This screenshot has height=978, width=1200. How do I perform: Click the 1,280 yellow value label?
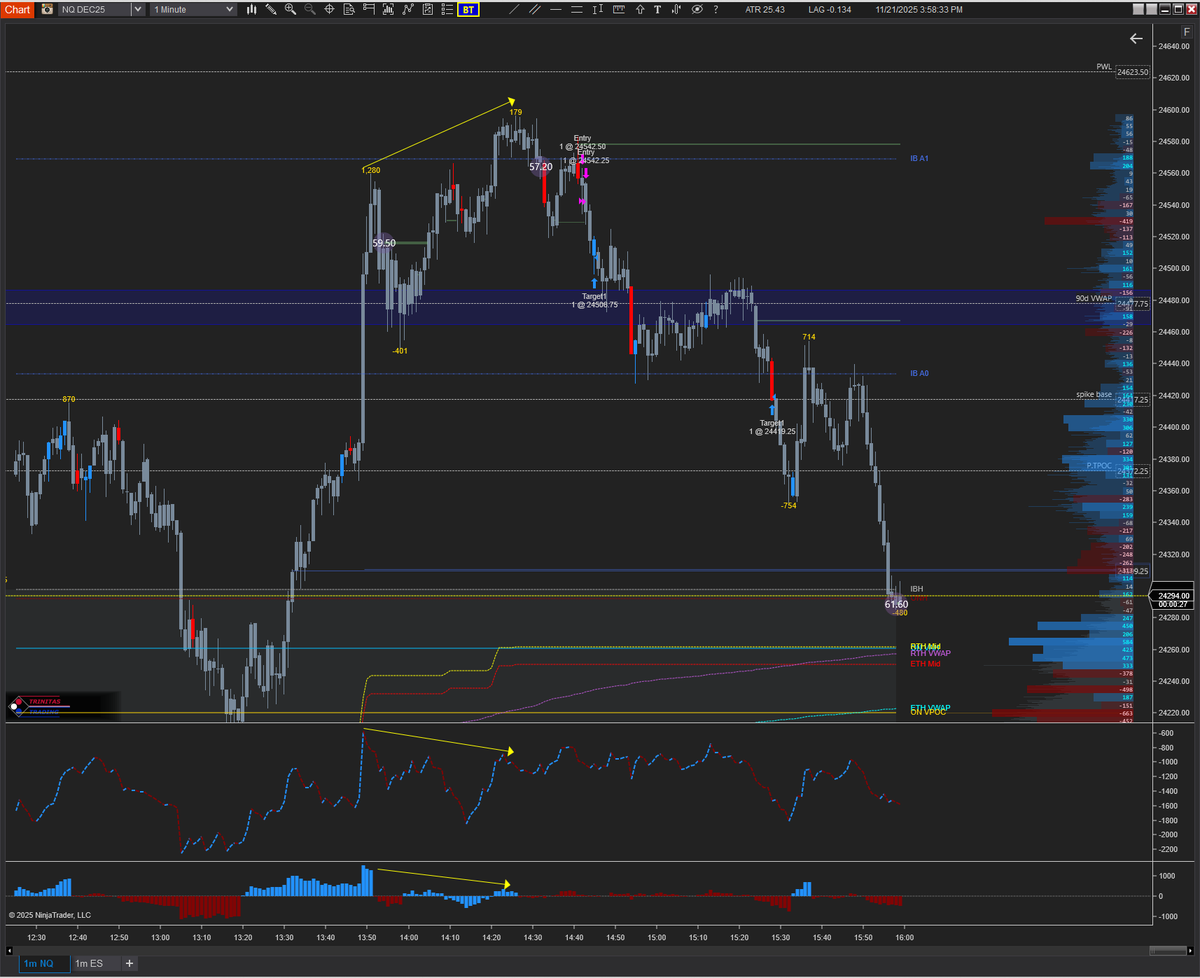[x=370, y=170]
